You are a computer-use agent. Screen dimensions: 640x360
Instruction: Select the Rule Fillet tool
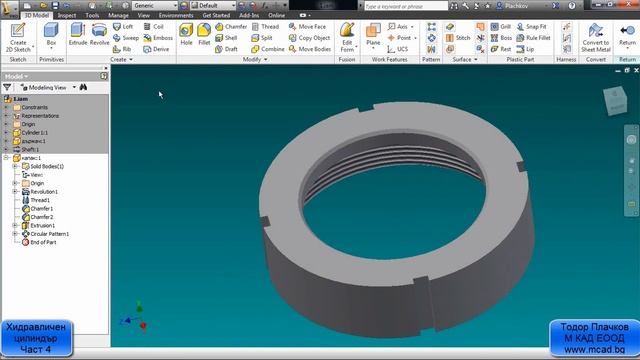[x=533, y=38]
